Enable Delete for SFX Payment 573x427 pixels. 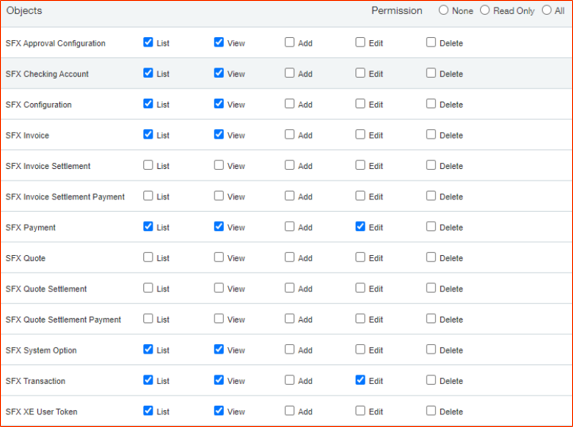[x=431, y=227]
